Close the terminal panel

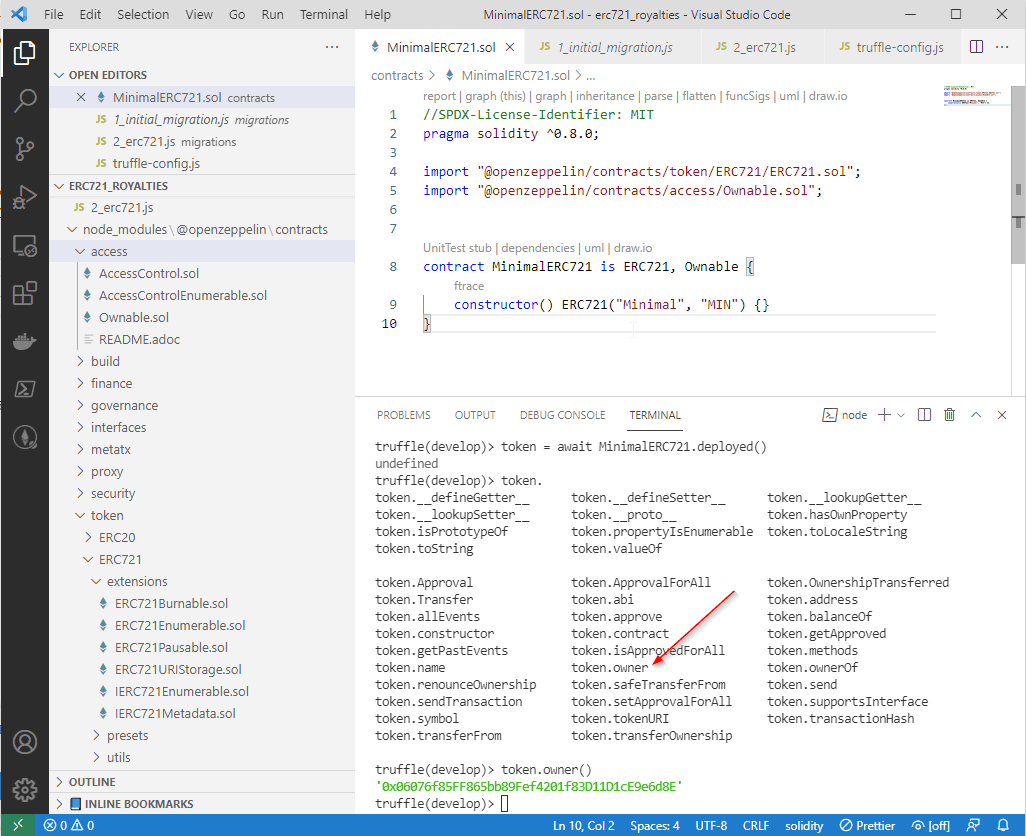click(1001, 415)
